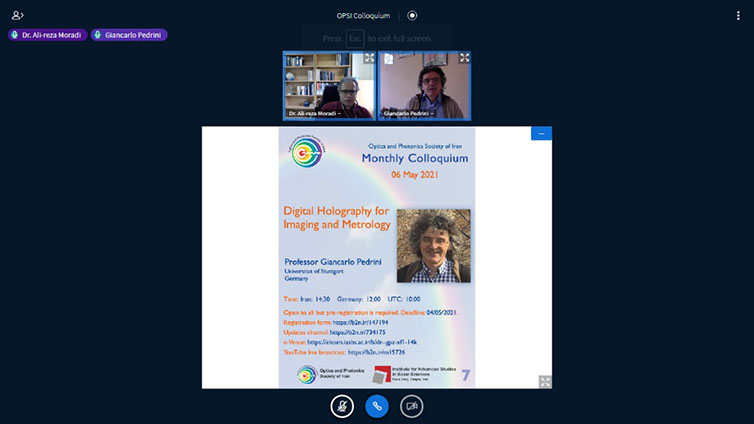This screenshot has height=424, width=754.
Task: Expand Giancarlo Pedrini webcam to fullscreen
Action: pyautogui.click(x=464, y=58)
